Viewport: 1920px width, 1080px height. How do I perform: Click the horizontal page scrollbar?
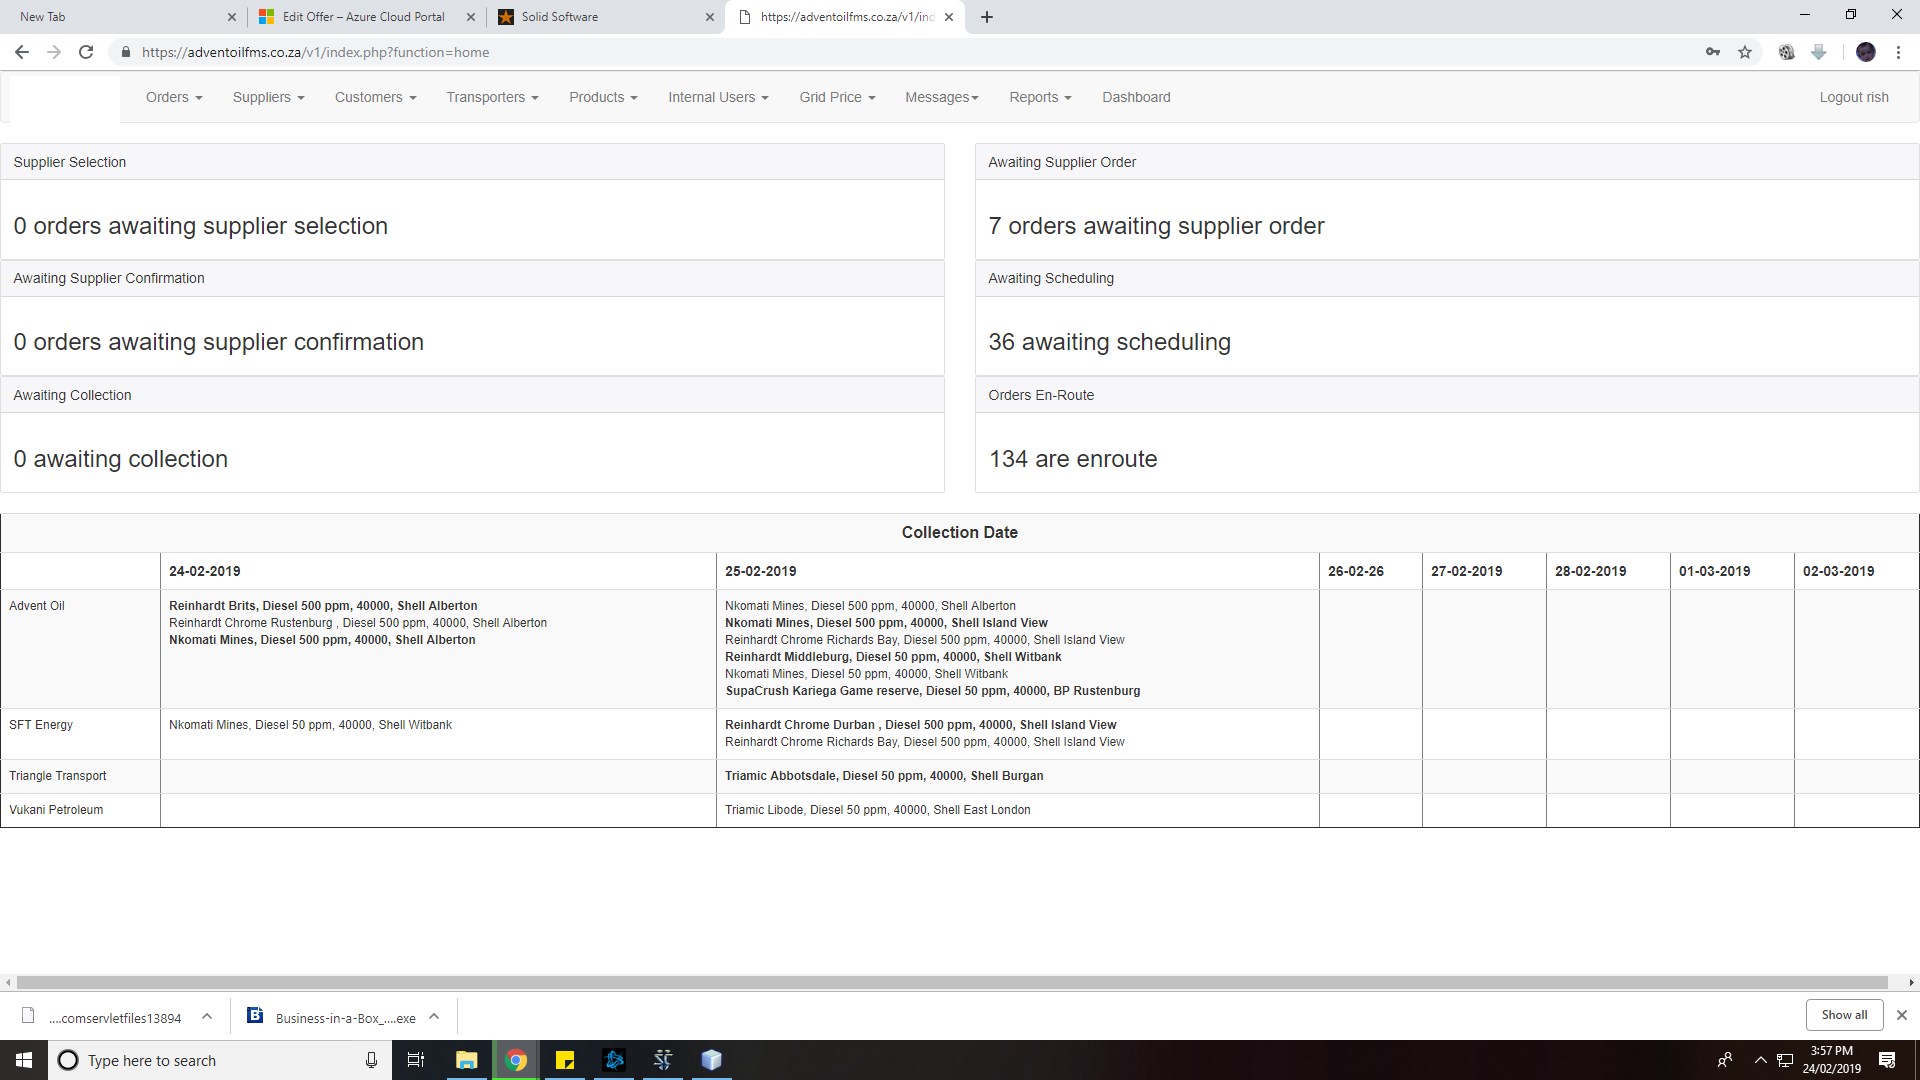pyautogui.click(x=950, y=983)
